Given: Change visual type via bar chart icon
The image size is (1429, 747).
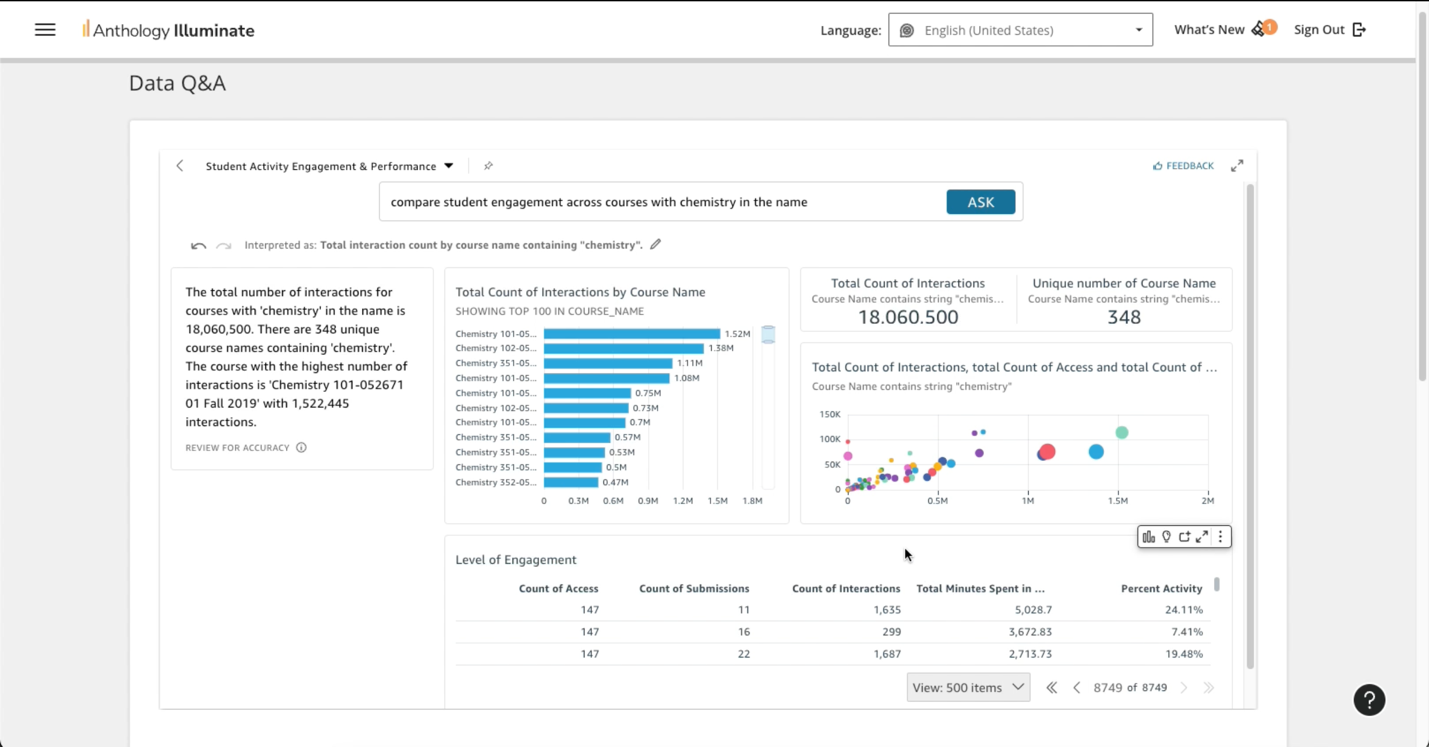Looking at the screenshot, I should [1149, 537].
